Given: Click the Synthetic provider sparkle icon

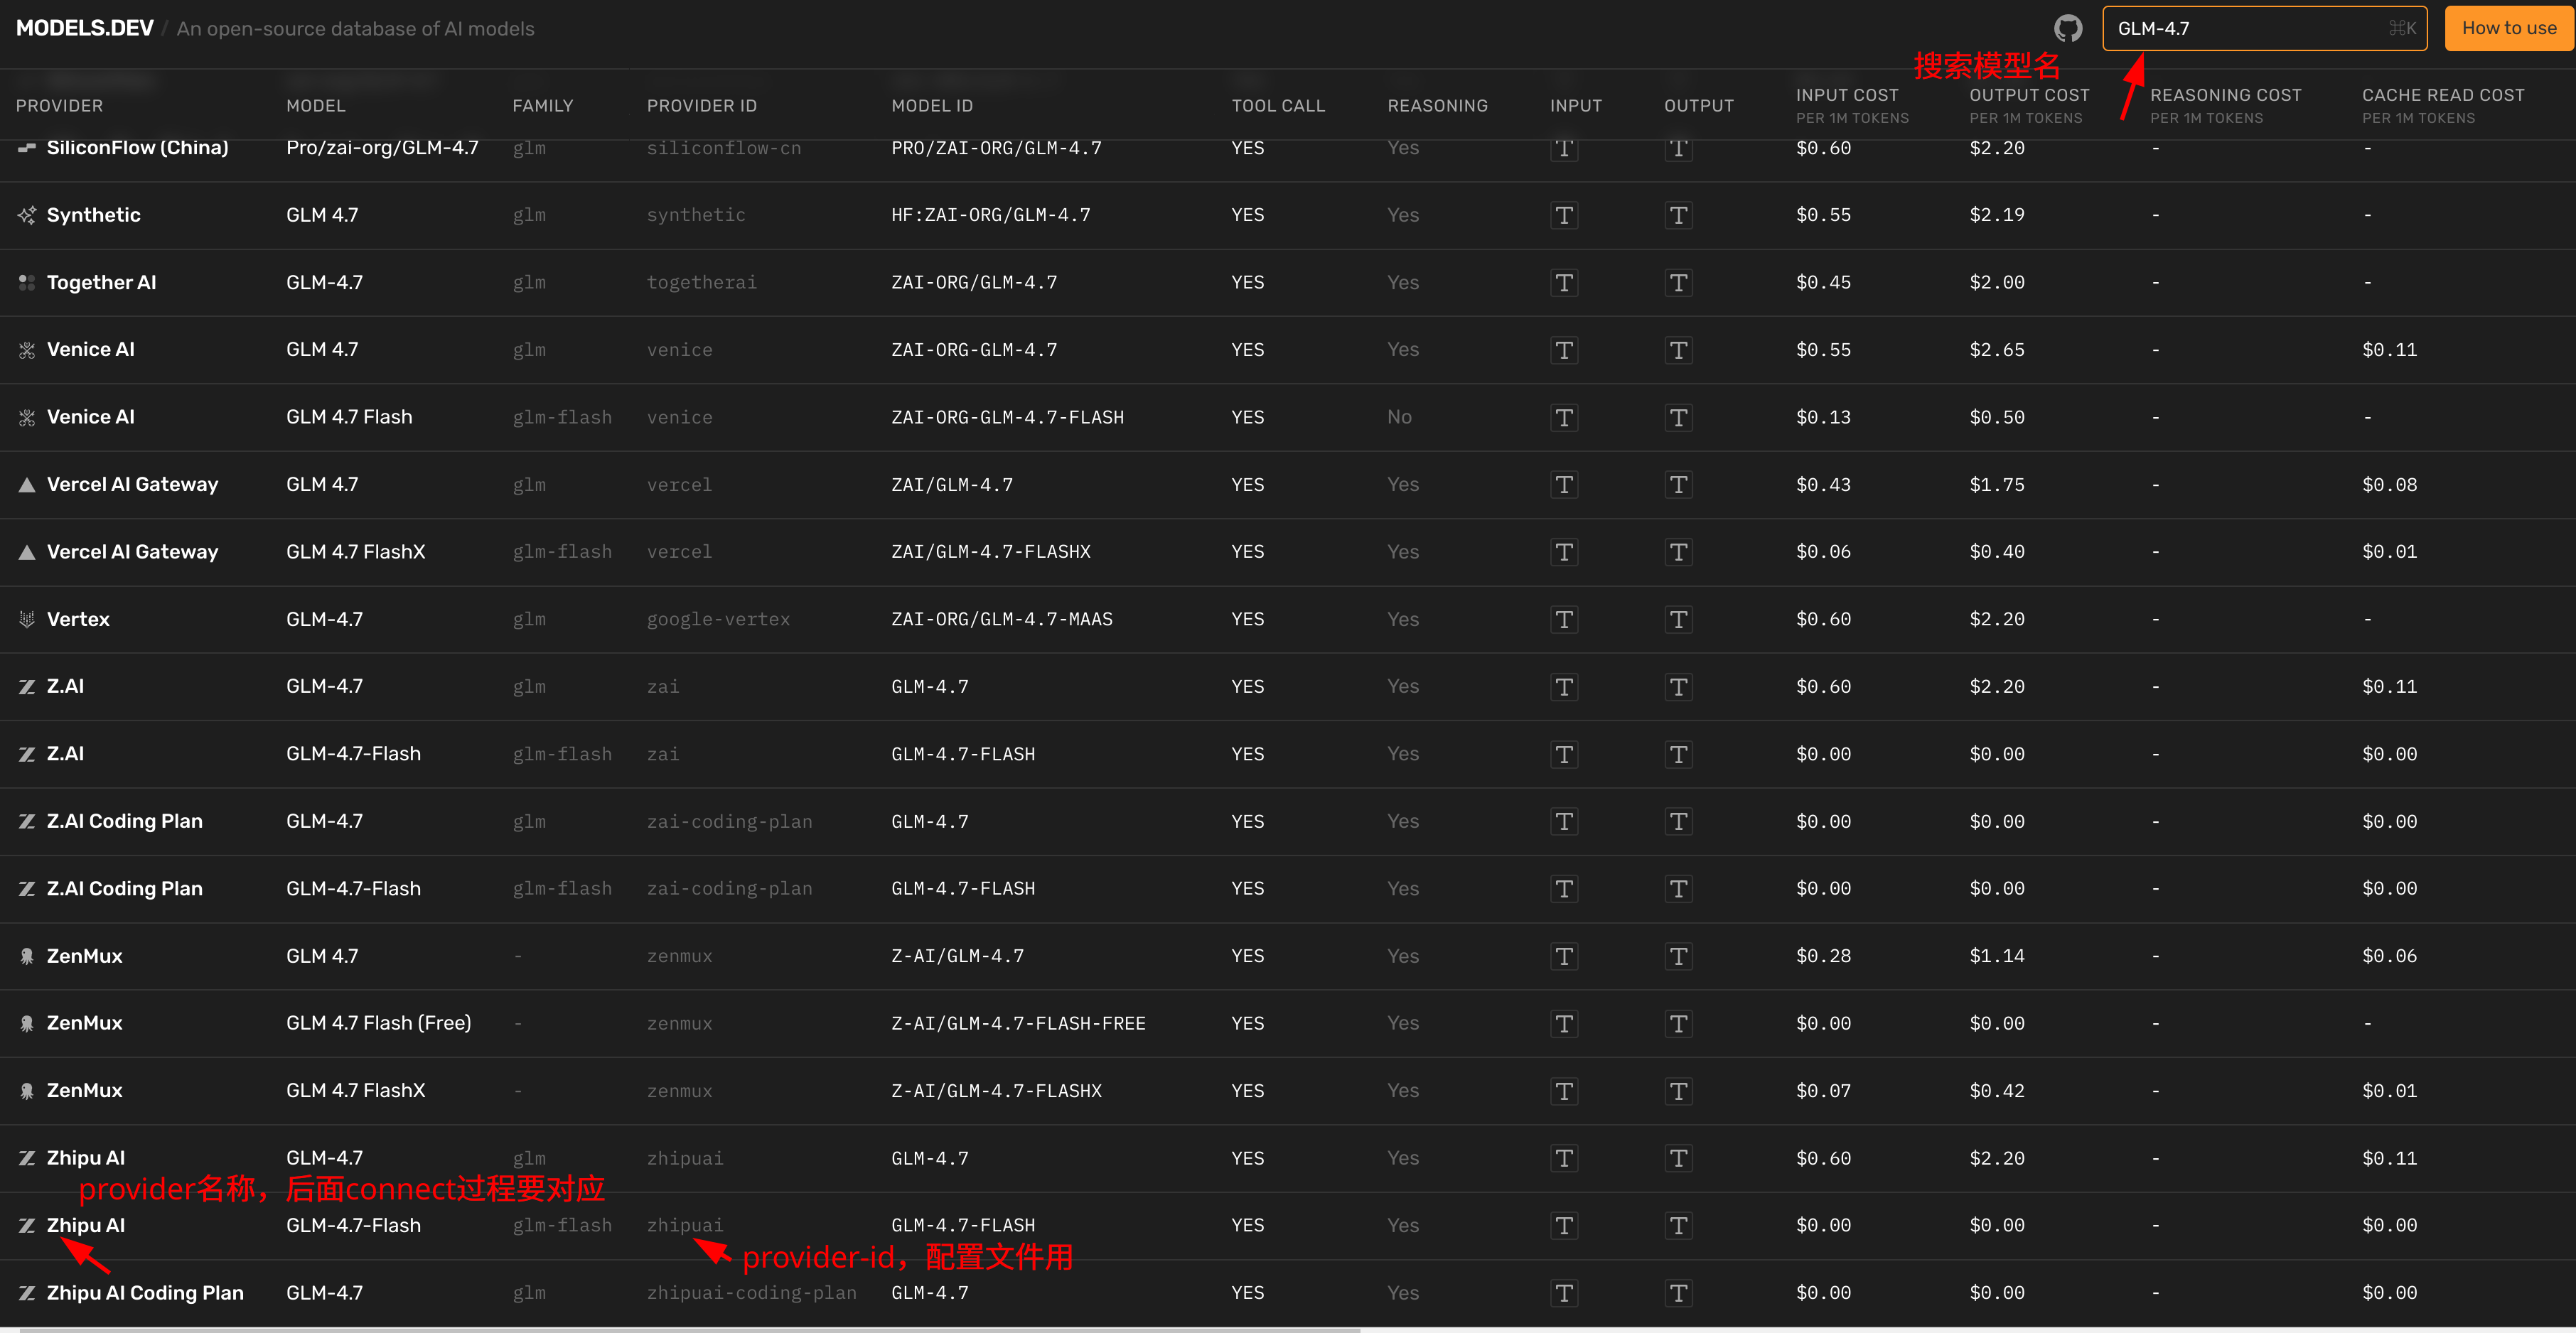Looking at the screenshot, I should (x=27, y=215).
